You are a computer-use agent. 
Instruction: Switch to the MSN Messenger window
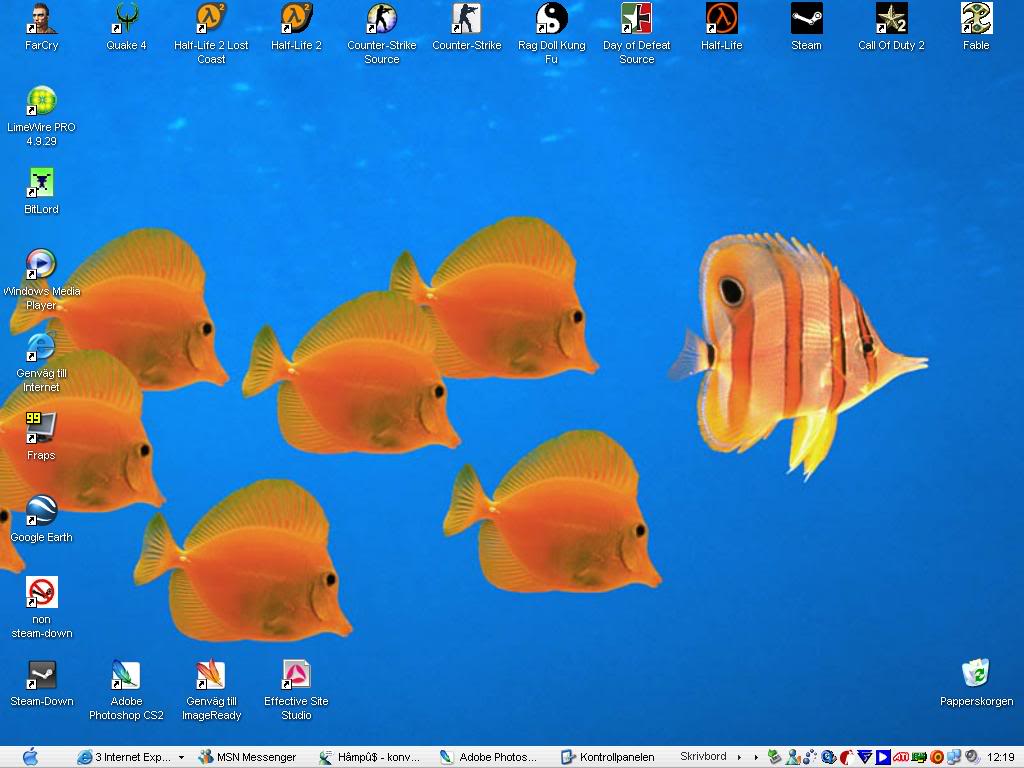(248, 757)
